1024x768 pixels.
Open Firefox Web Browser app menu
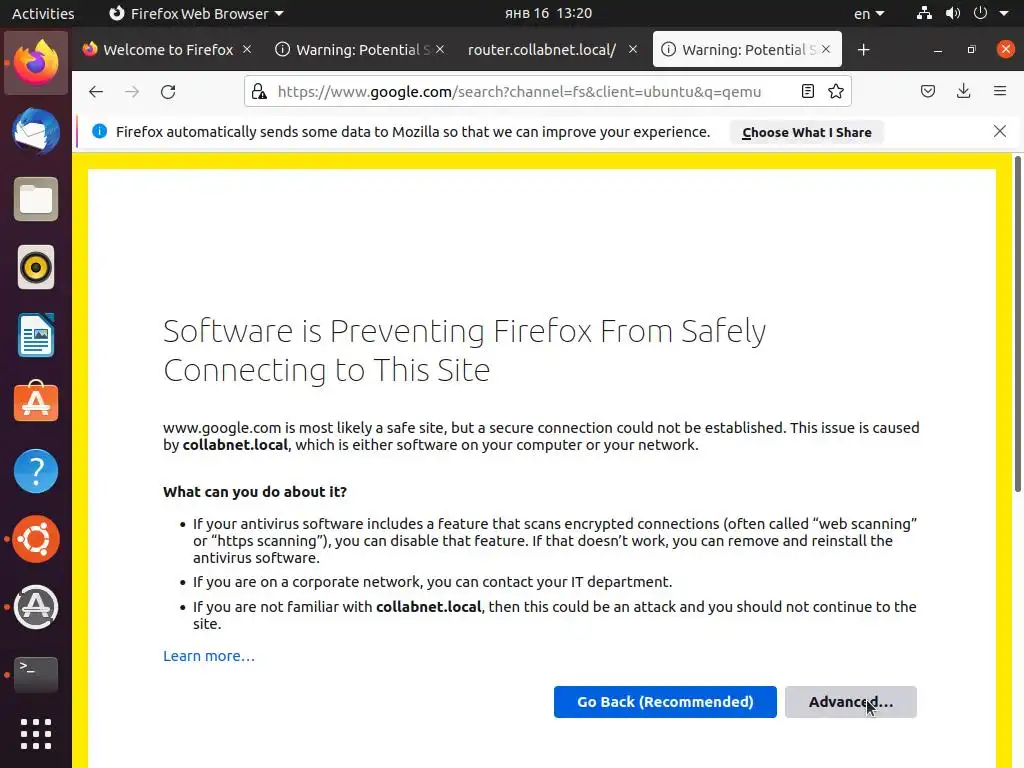click(x=196, y=14)
